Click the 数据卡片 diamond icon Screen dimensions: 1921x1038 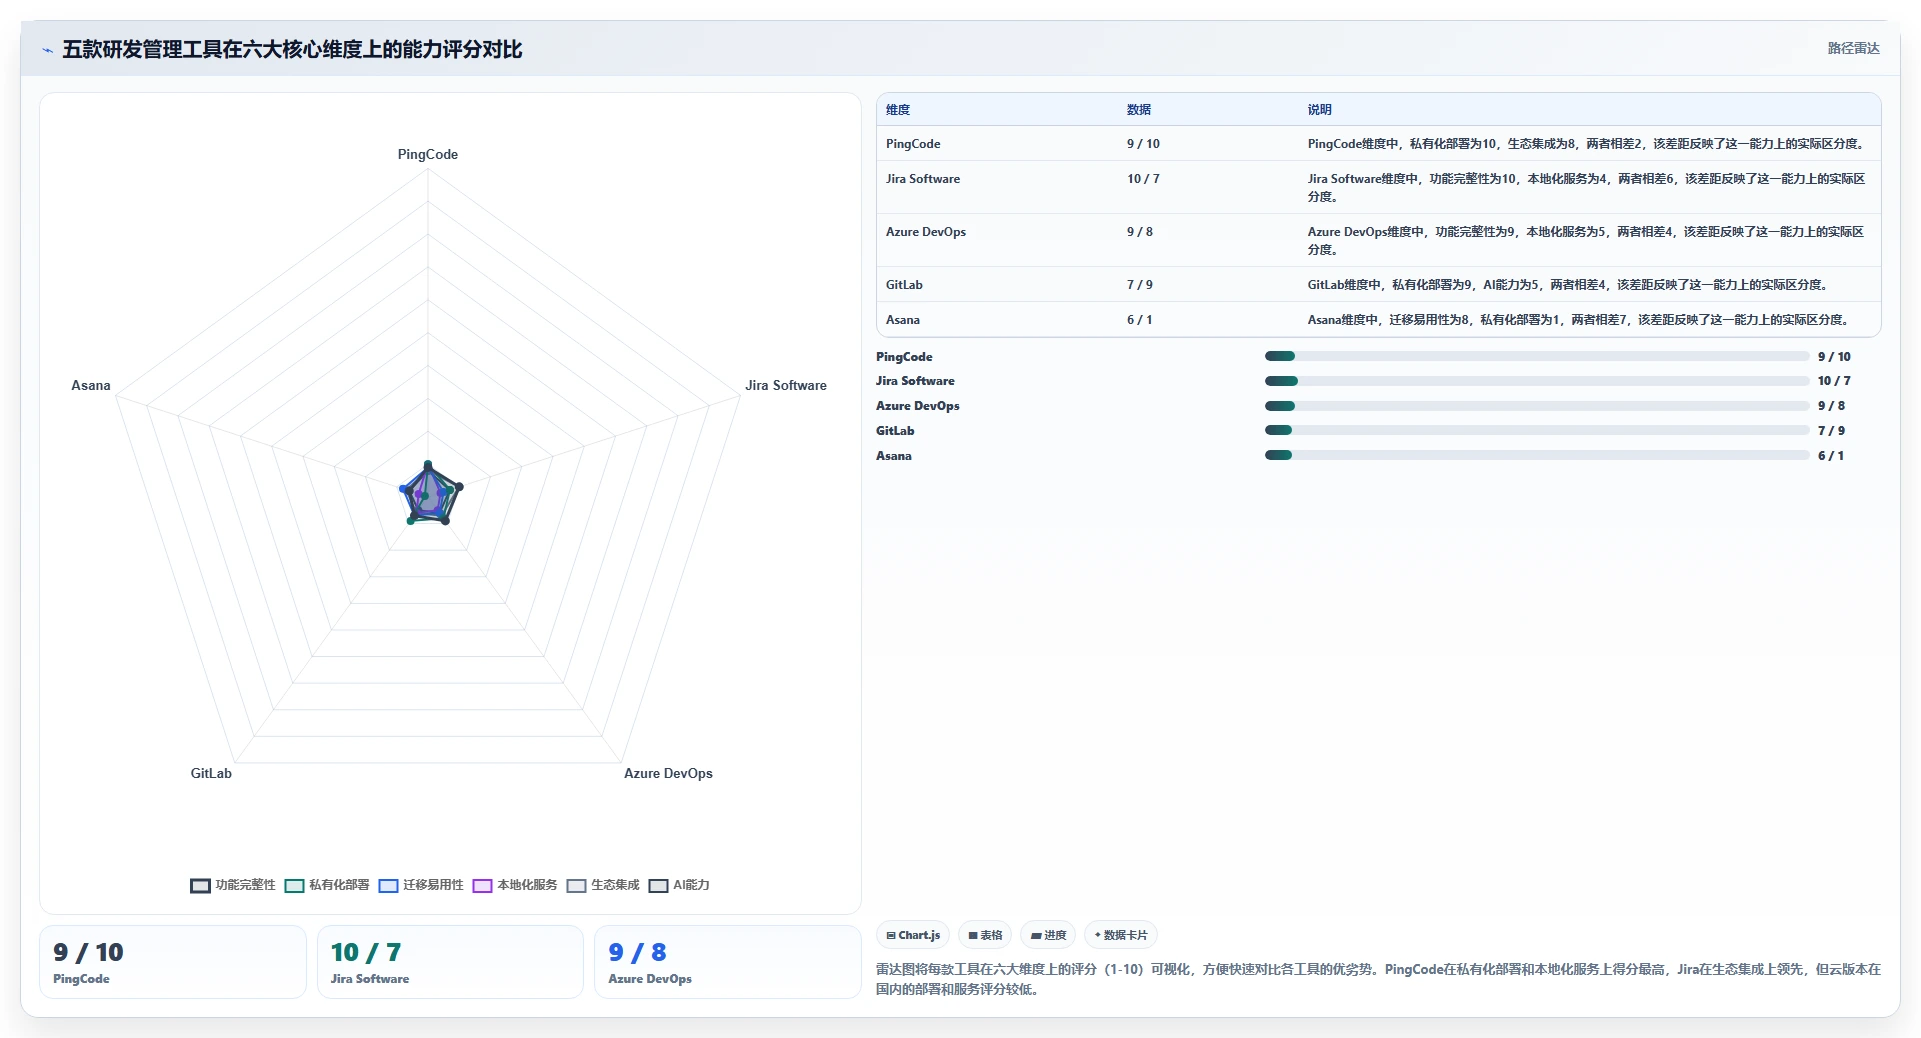point(1097,936)
